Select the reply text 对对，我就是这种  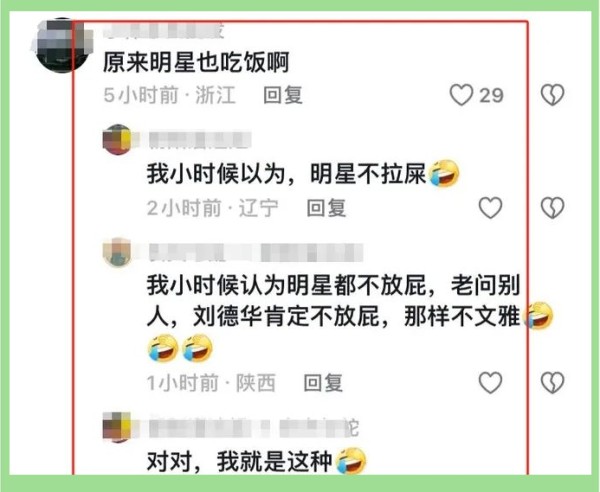click(x=240, y=461)
